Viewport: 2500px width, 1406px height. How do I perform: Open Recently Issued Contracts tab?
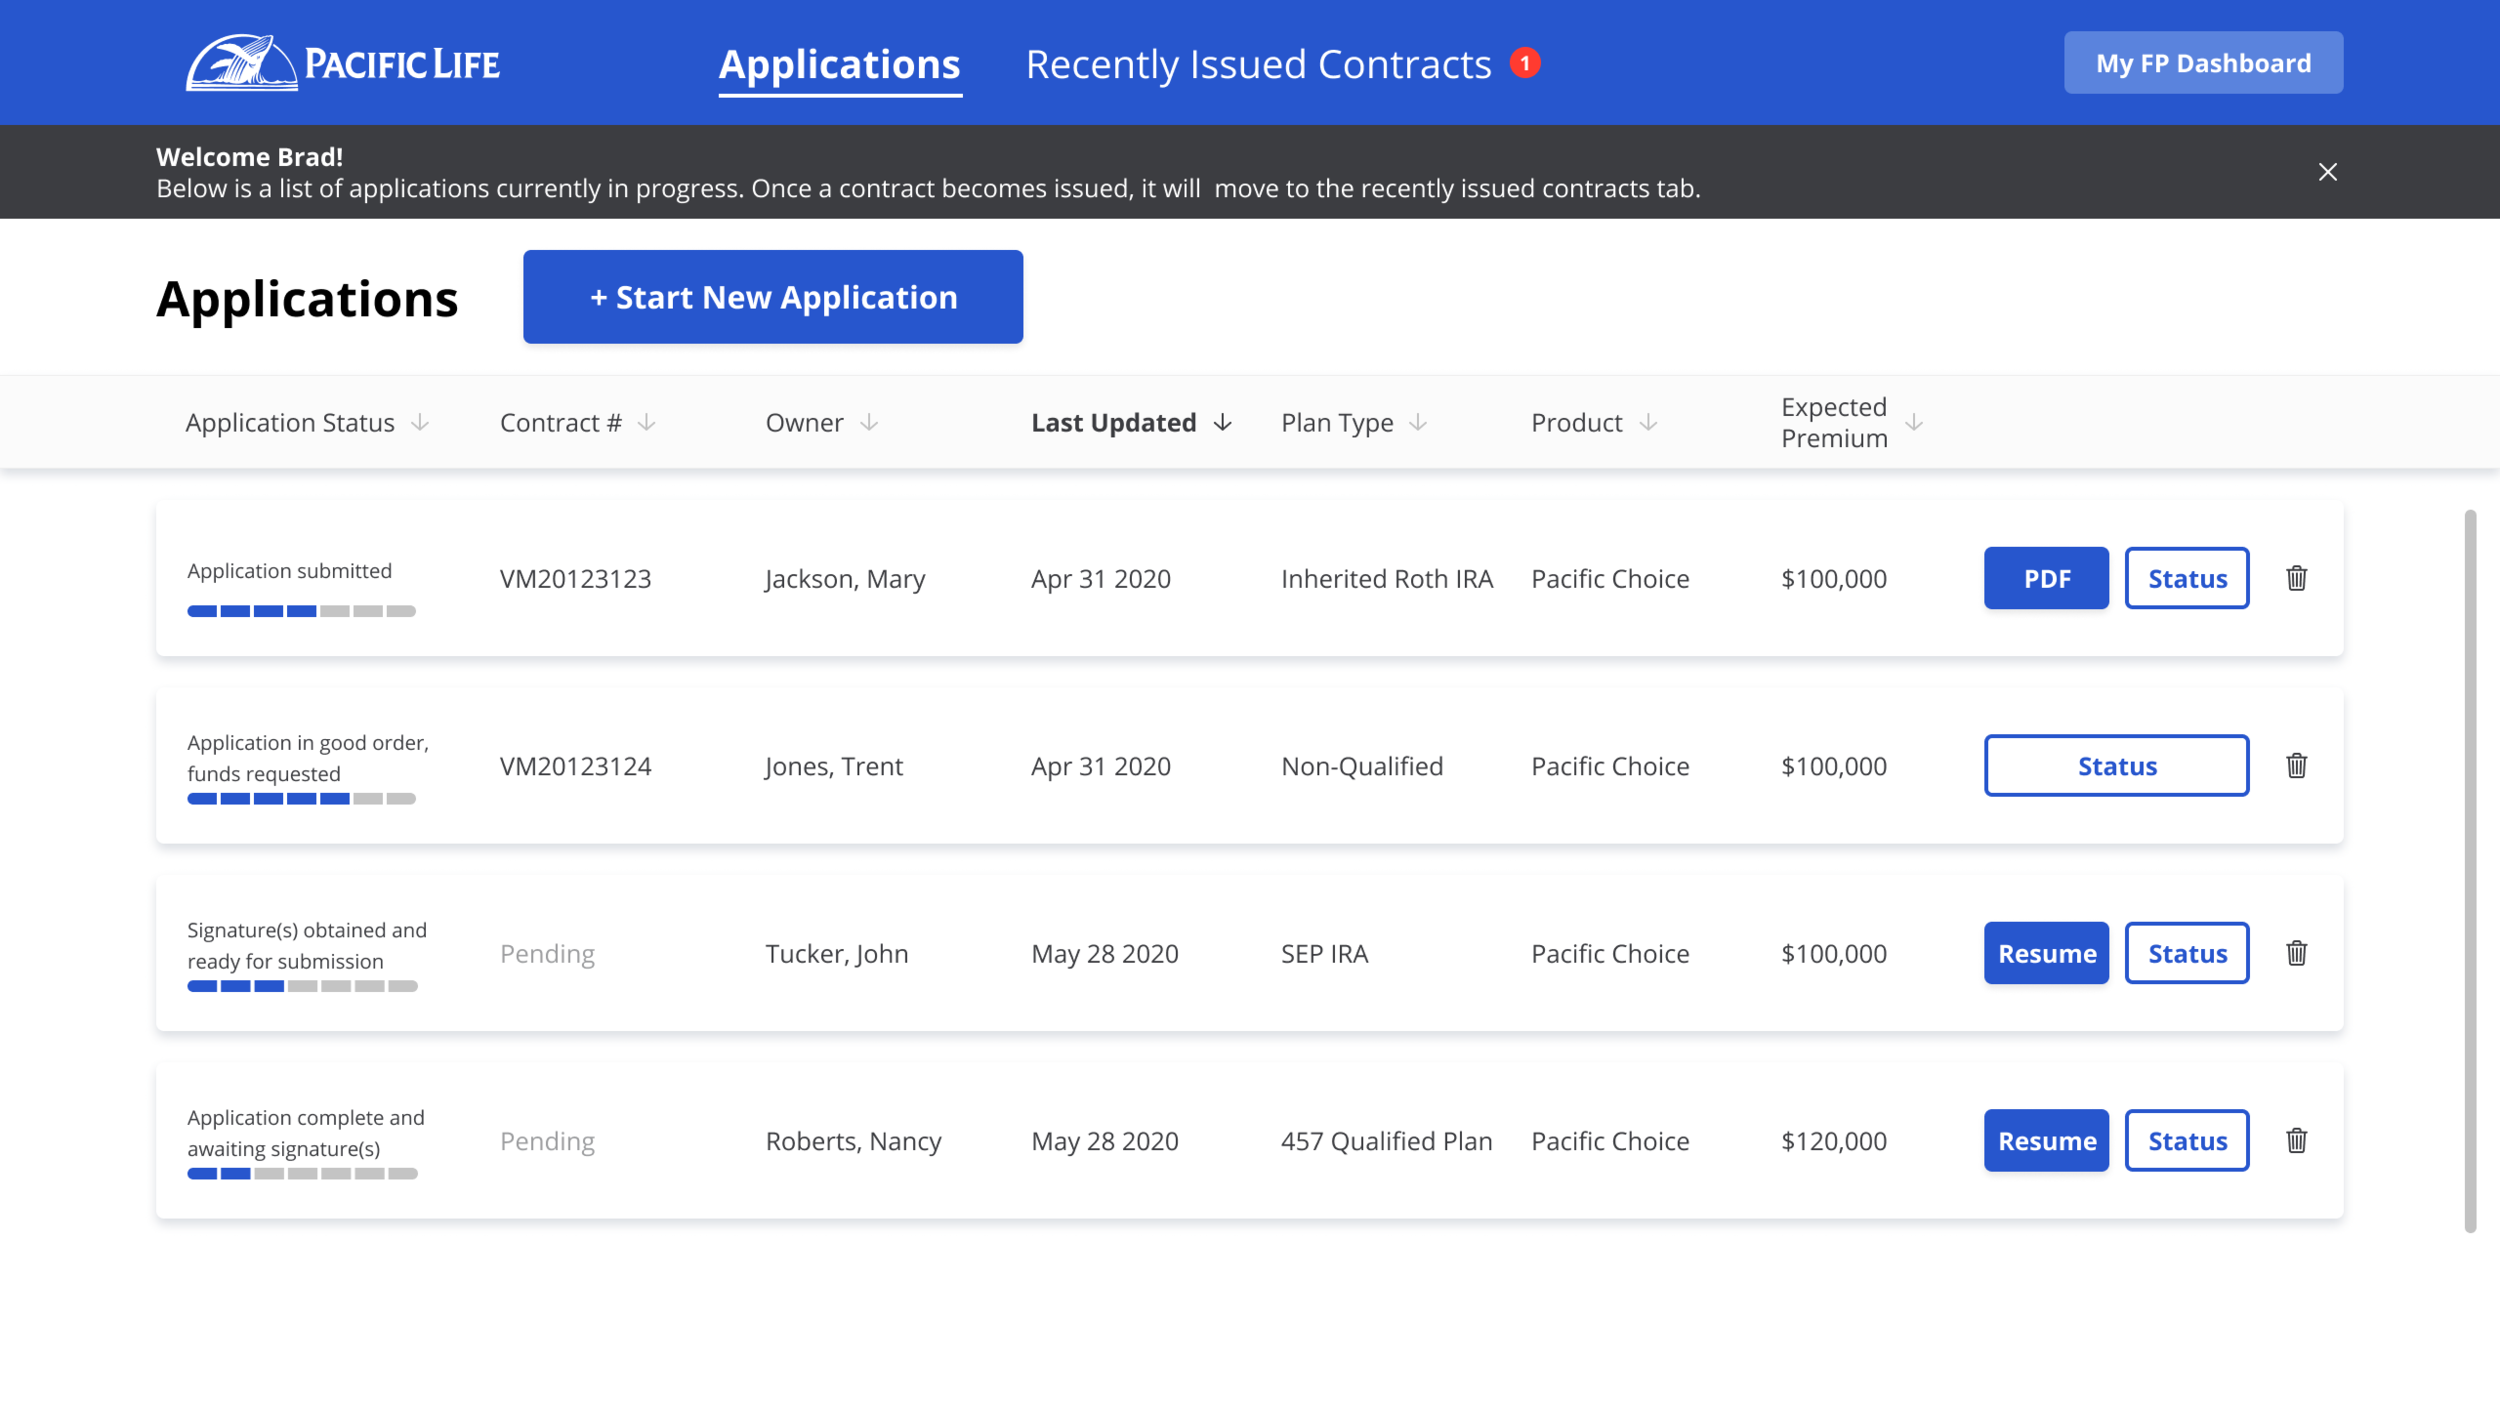[1258, 64]
